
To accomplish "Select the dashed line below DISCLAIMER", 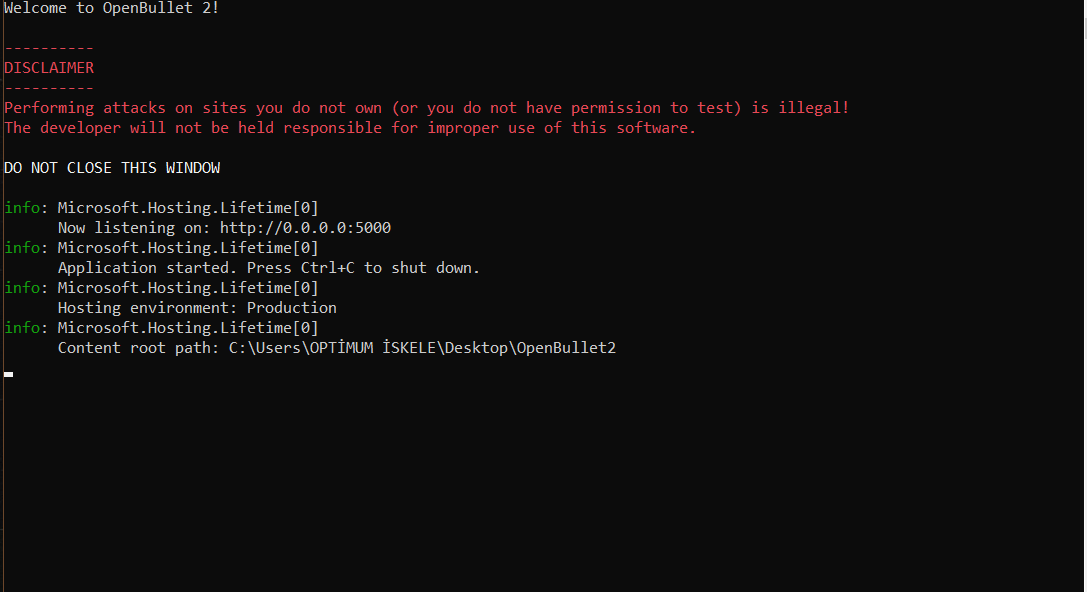I will (49, 88).
